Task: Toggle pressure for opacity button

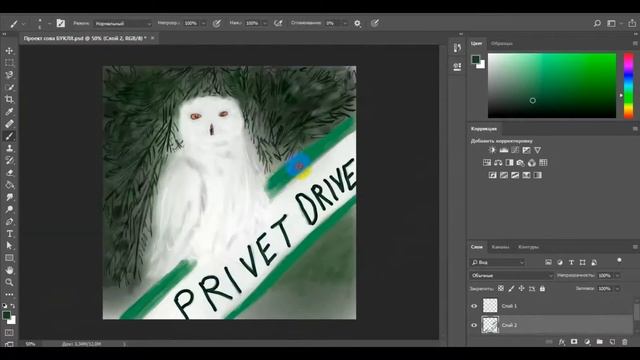Action: [217, 24]
